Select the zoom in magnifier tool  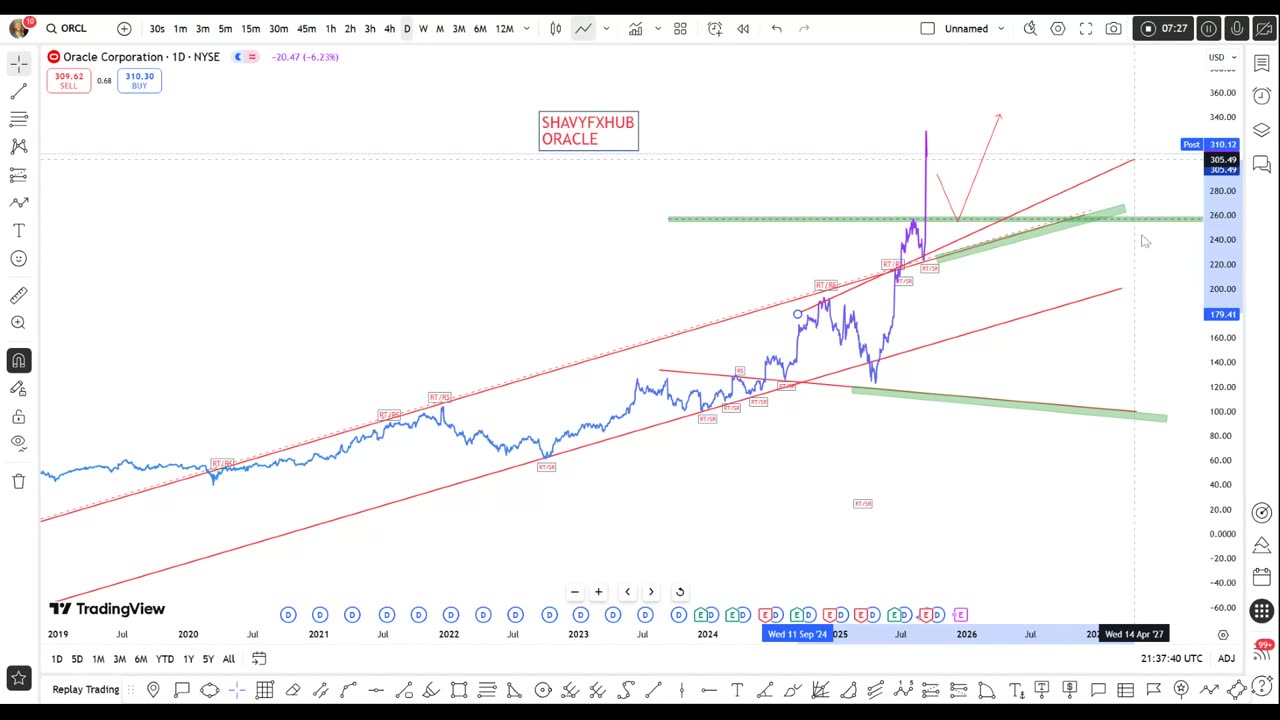coord(18,323)
